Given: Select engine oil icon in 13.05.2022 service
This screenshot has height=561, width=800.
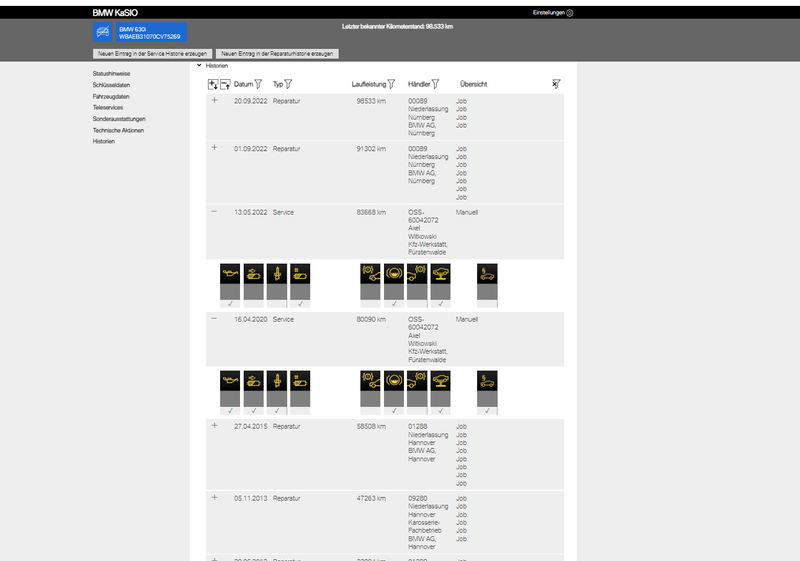Looking at the screenshot, I should pos(230,274).
